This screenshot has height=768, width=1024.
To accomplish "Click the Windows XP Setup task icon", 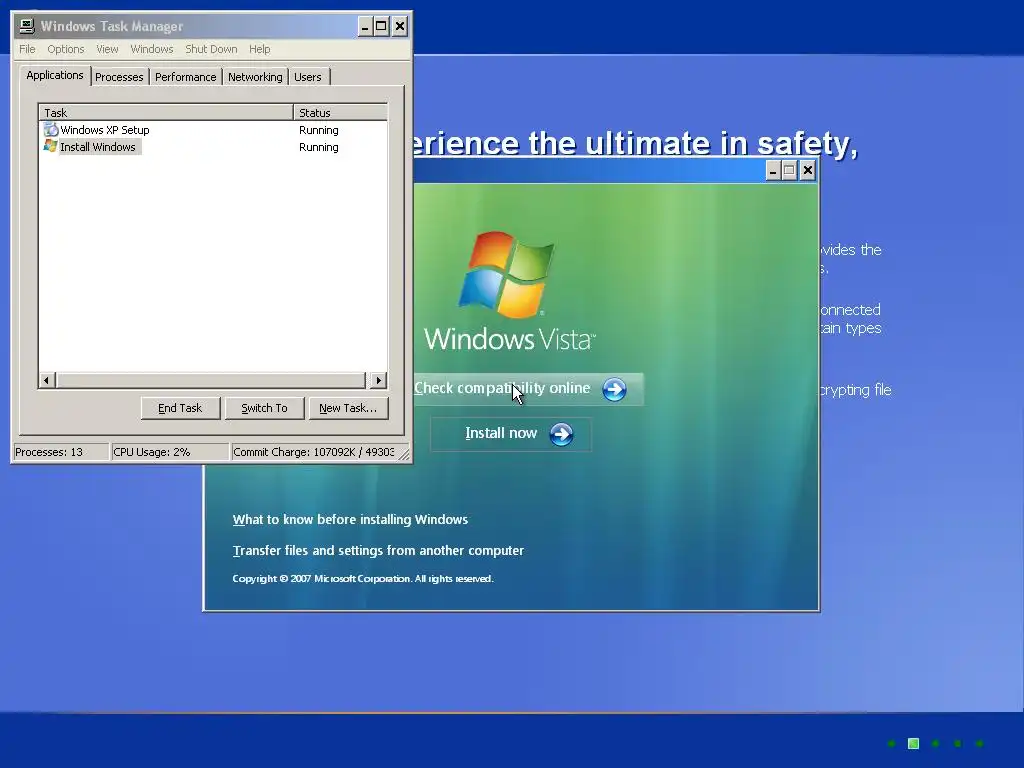I will click(x=50, y=129).
